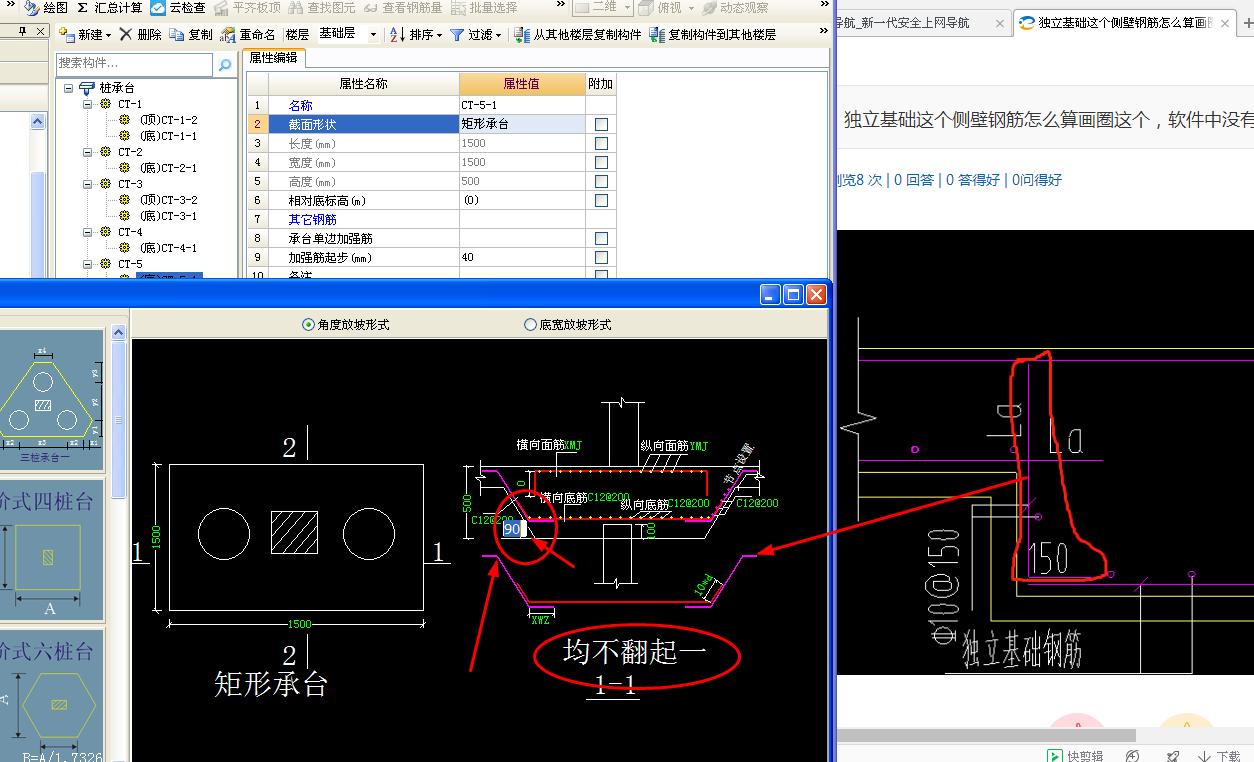Click the 查看钢筋量 toolbar item

click(403, 8)
